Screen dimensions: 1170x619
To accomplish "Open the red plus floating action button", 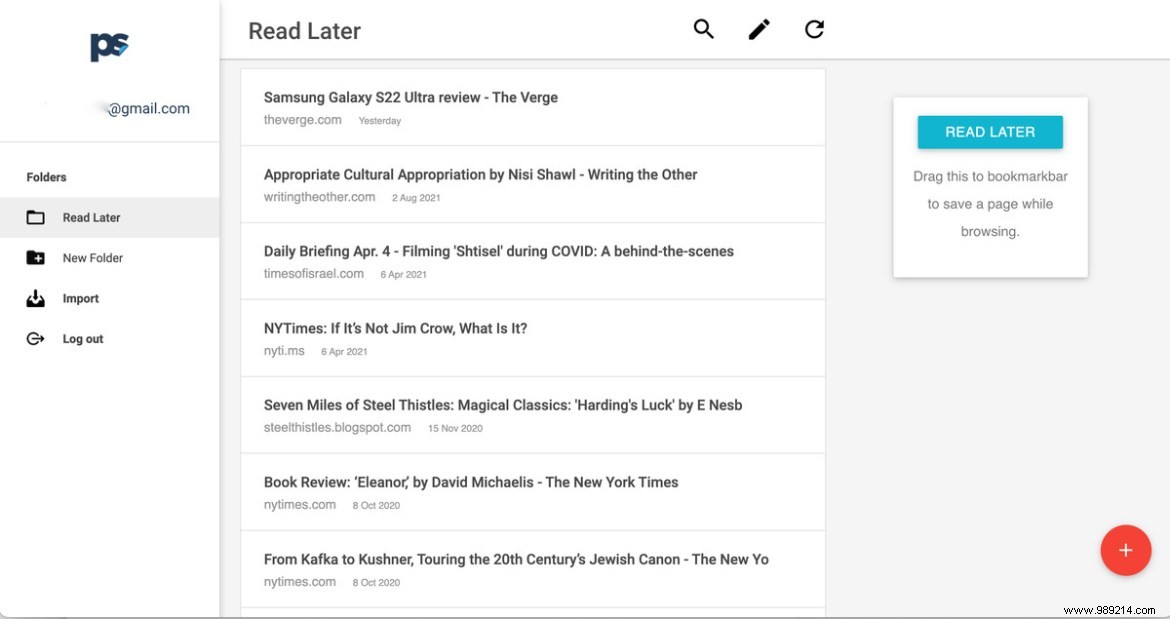I will coord(1126,549).
